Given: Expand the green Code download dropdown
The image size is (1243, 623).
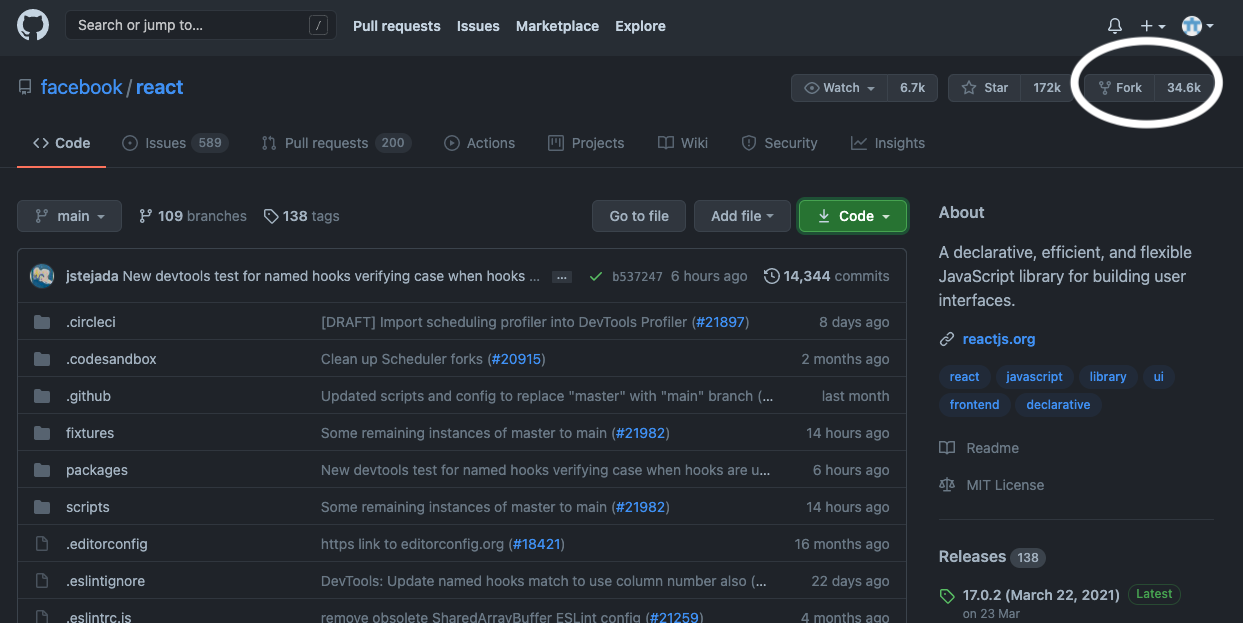Looking at the screenshot, I should coord(852,215).
